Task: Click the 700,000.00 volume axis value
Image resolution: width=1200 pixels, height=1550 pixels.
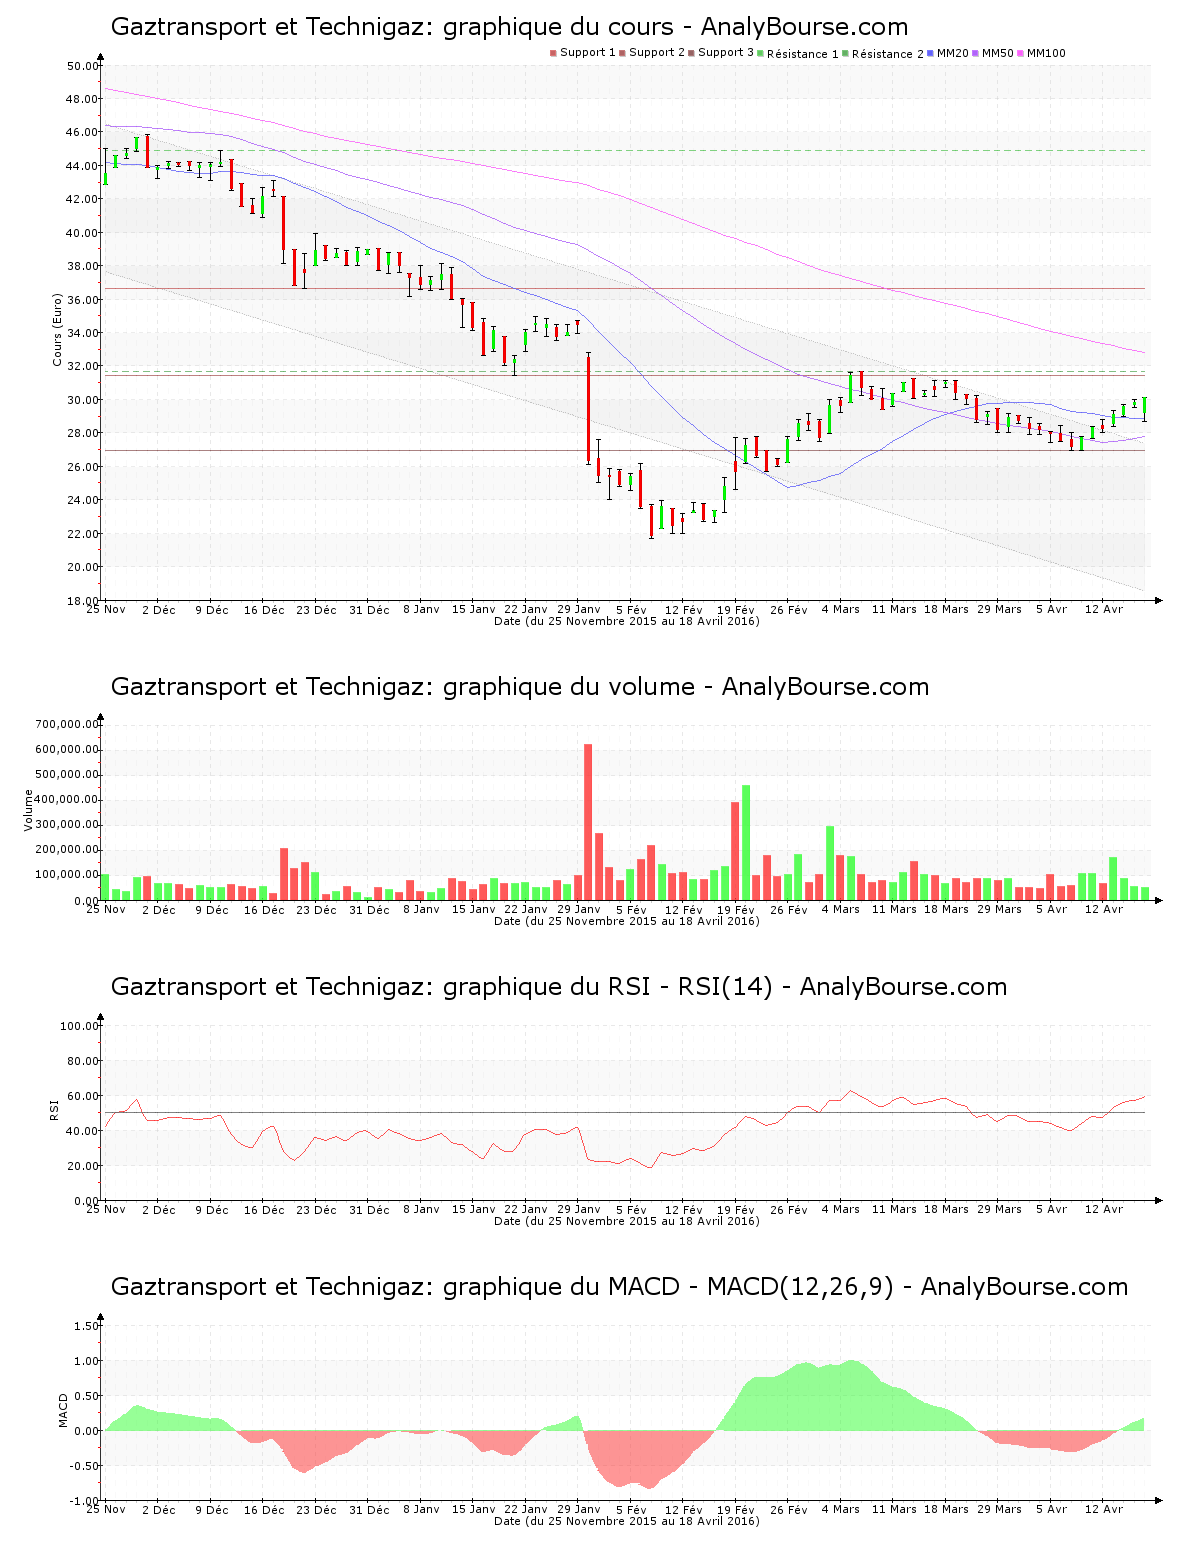Action: pos(67,724)
